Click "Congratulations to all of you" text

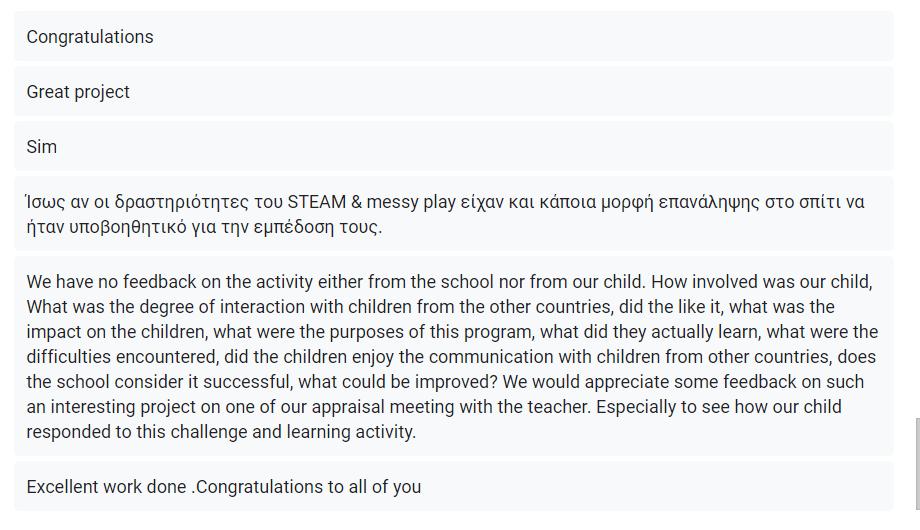(308, 487)
